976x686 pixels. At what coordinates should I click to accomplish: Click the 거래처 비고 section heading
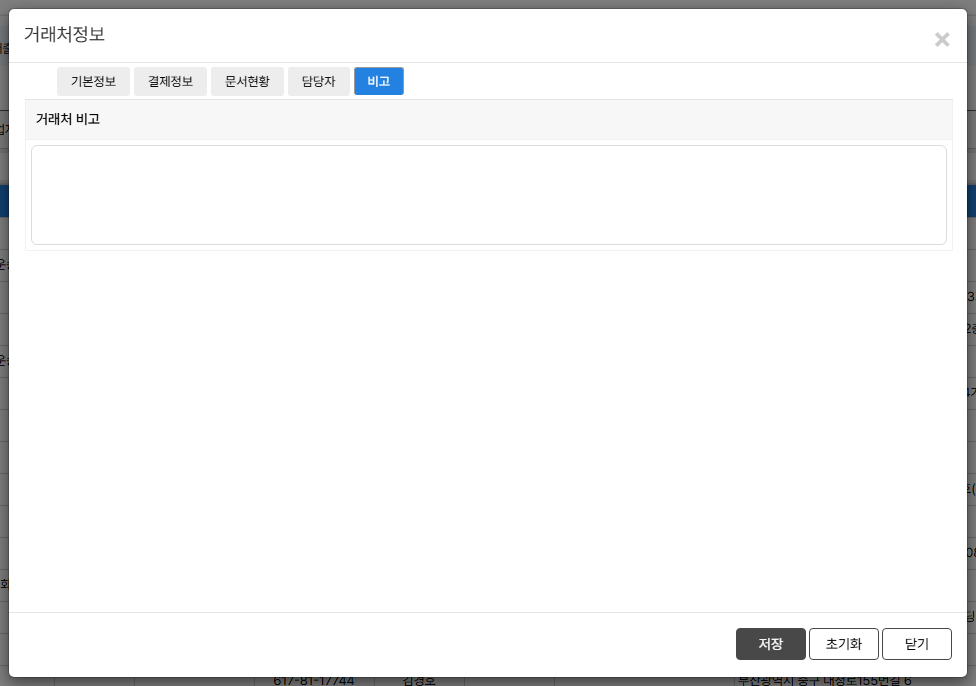coord(68,119)
